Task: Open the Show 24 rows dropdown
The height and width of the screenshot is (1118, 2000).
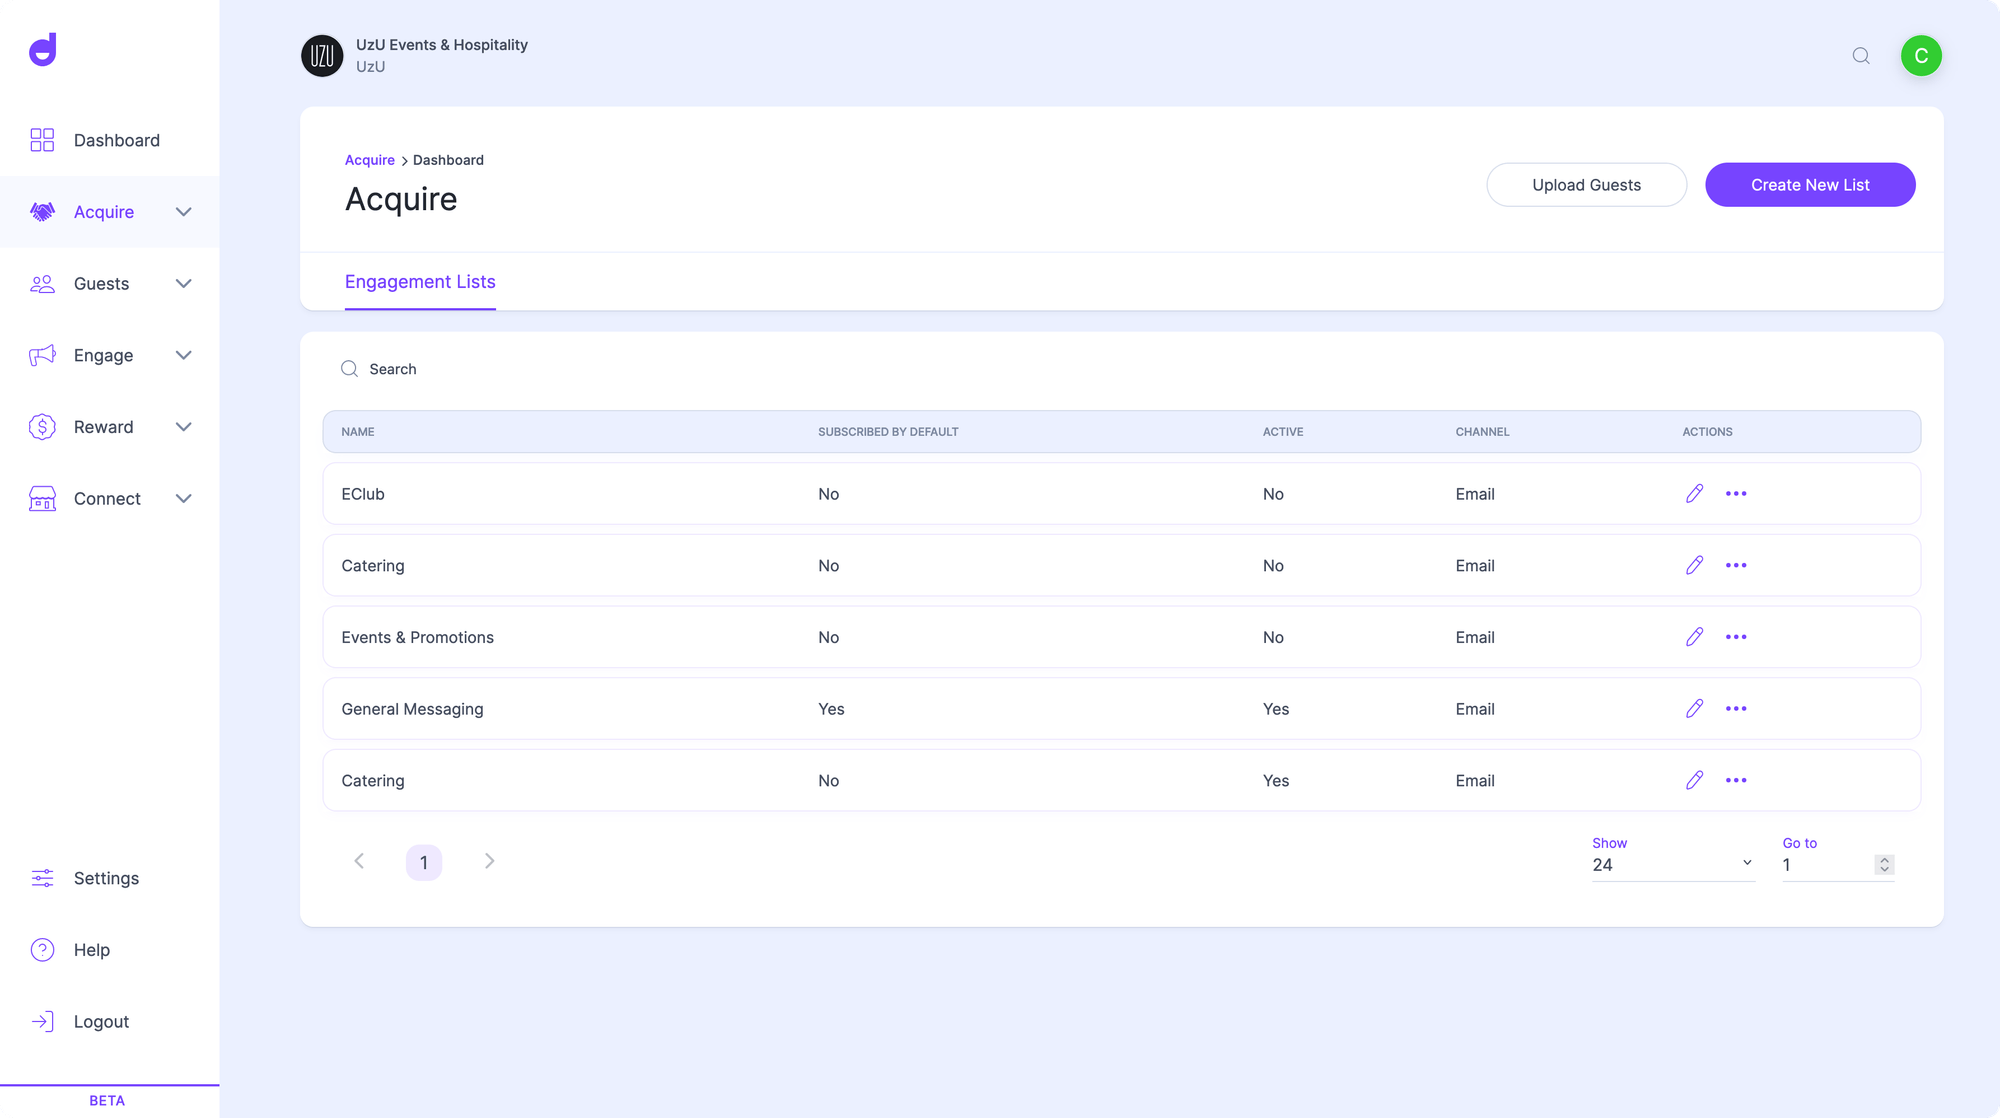Action: coord(1672,864)
